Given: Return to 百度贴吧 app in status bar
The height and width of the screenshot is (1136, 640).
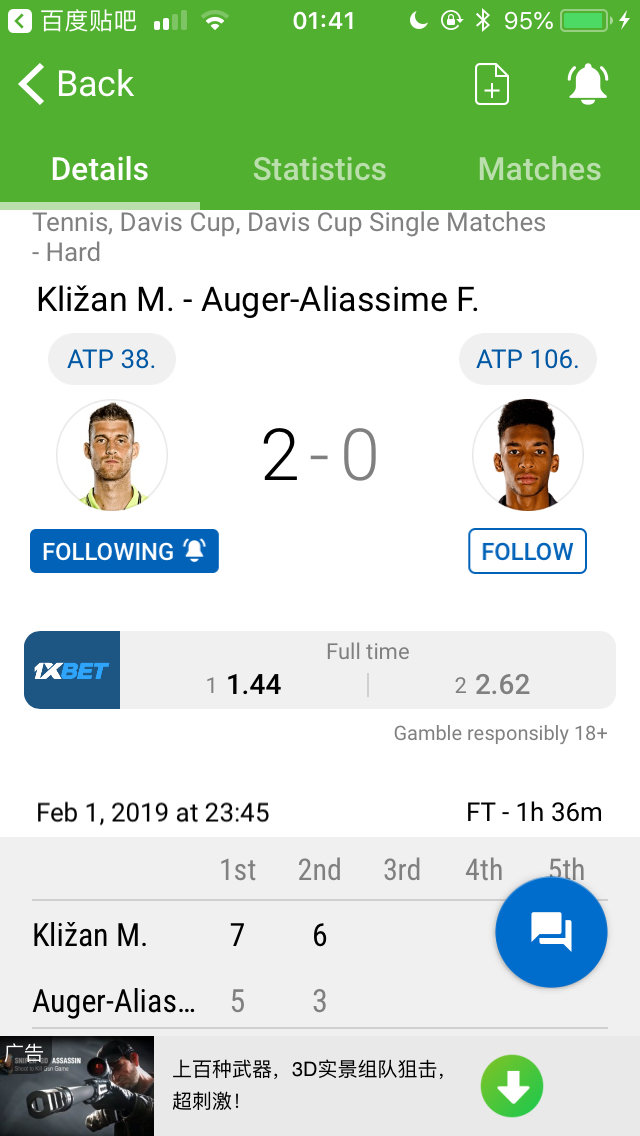Looking at the screenshot, I should (x=75, y=20).
